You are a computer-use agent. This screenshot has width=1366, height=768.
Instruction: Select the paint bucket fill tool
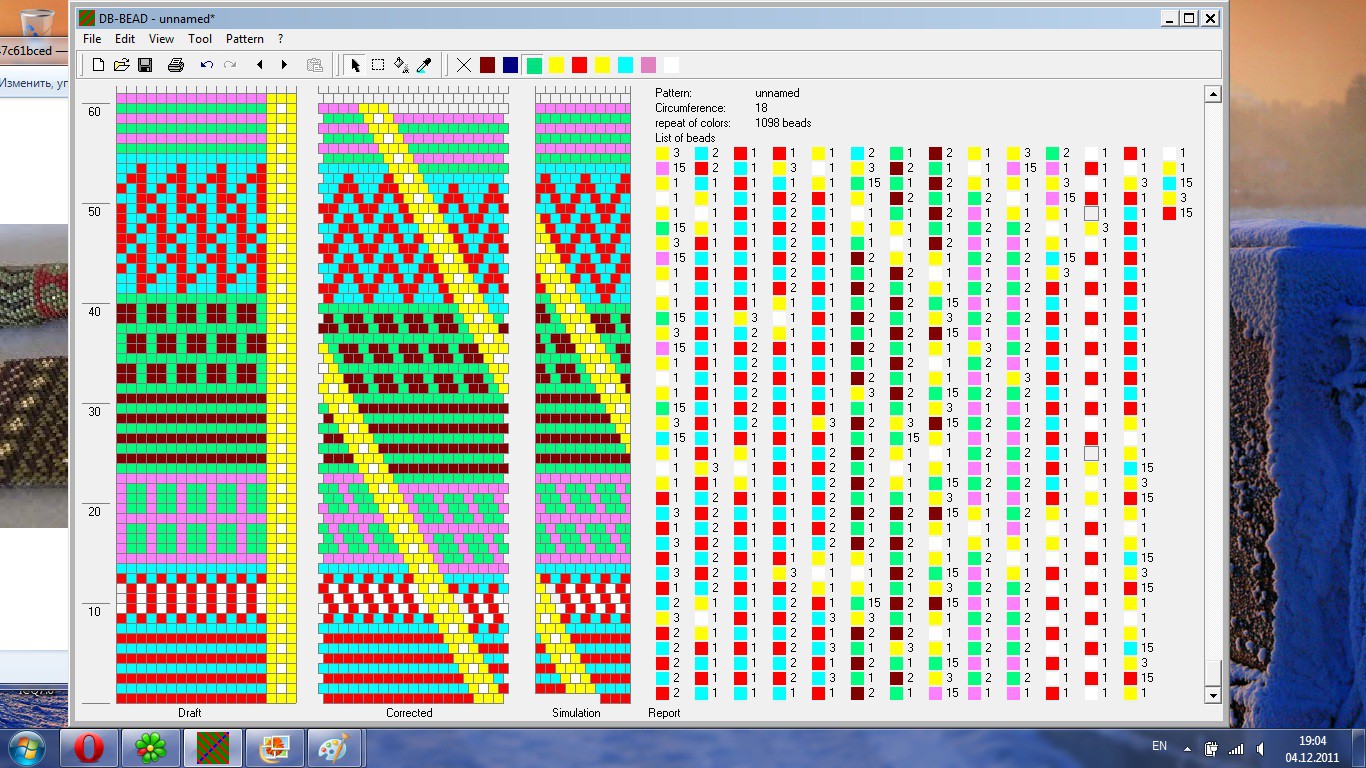pyautogui.click(x=401, y=65)
